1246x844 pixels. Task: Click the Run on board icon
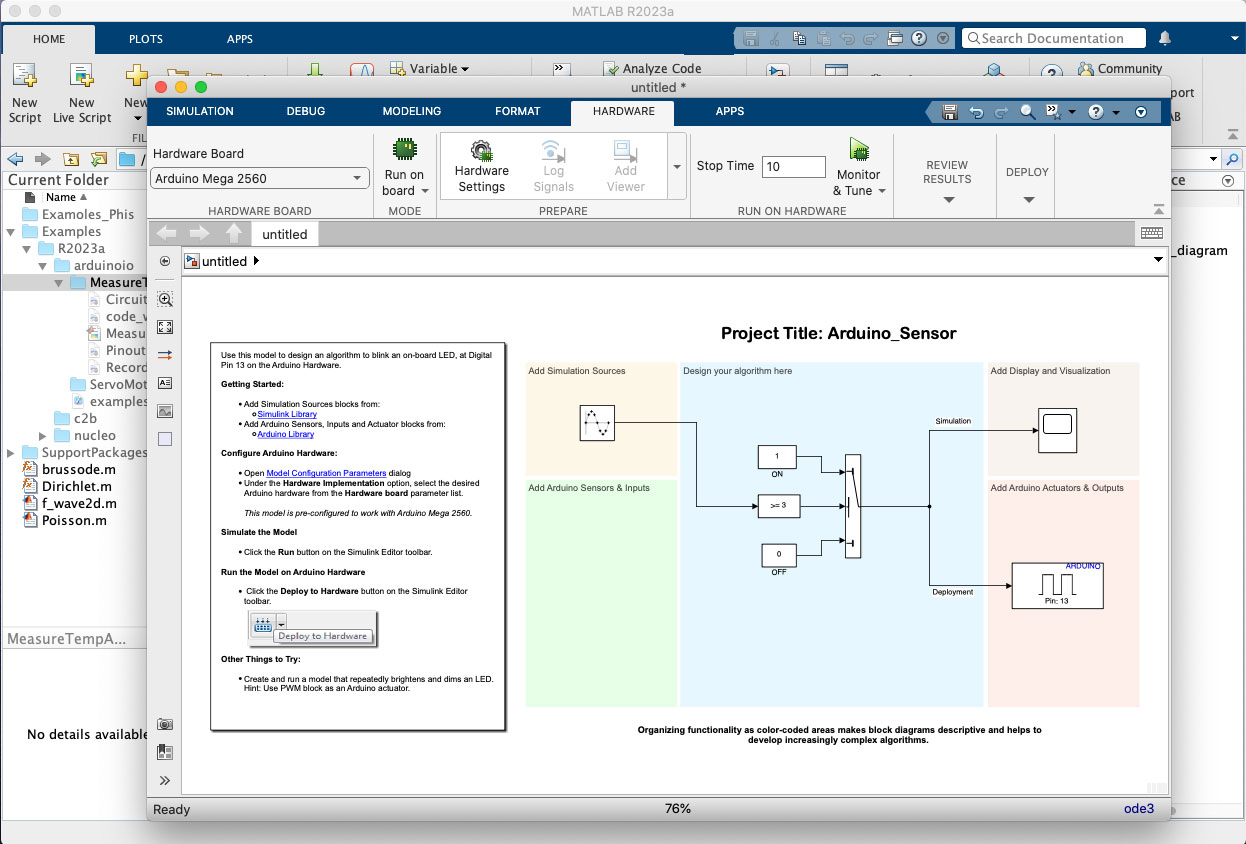pos(404,150)
